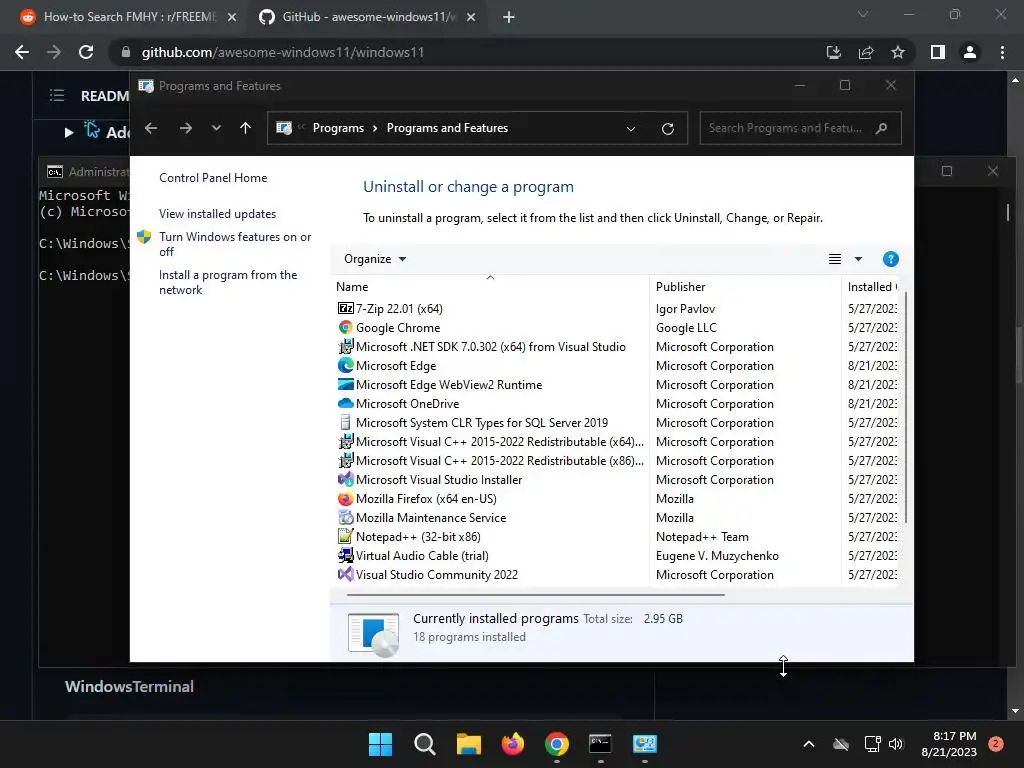Viewport: 1024px width, 768px height.
Task: Open the view options dropdown arrow
Action: click(x=858, y=259)
